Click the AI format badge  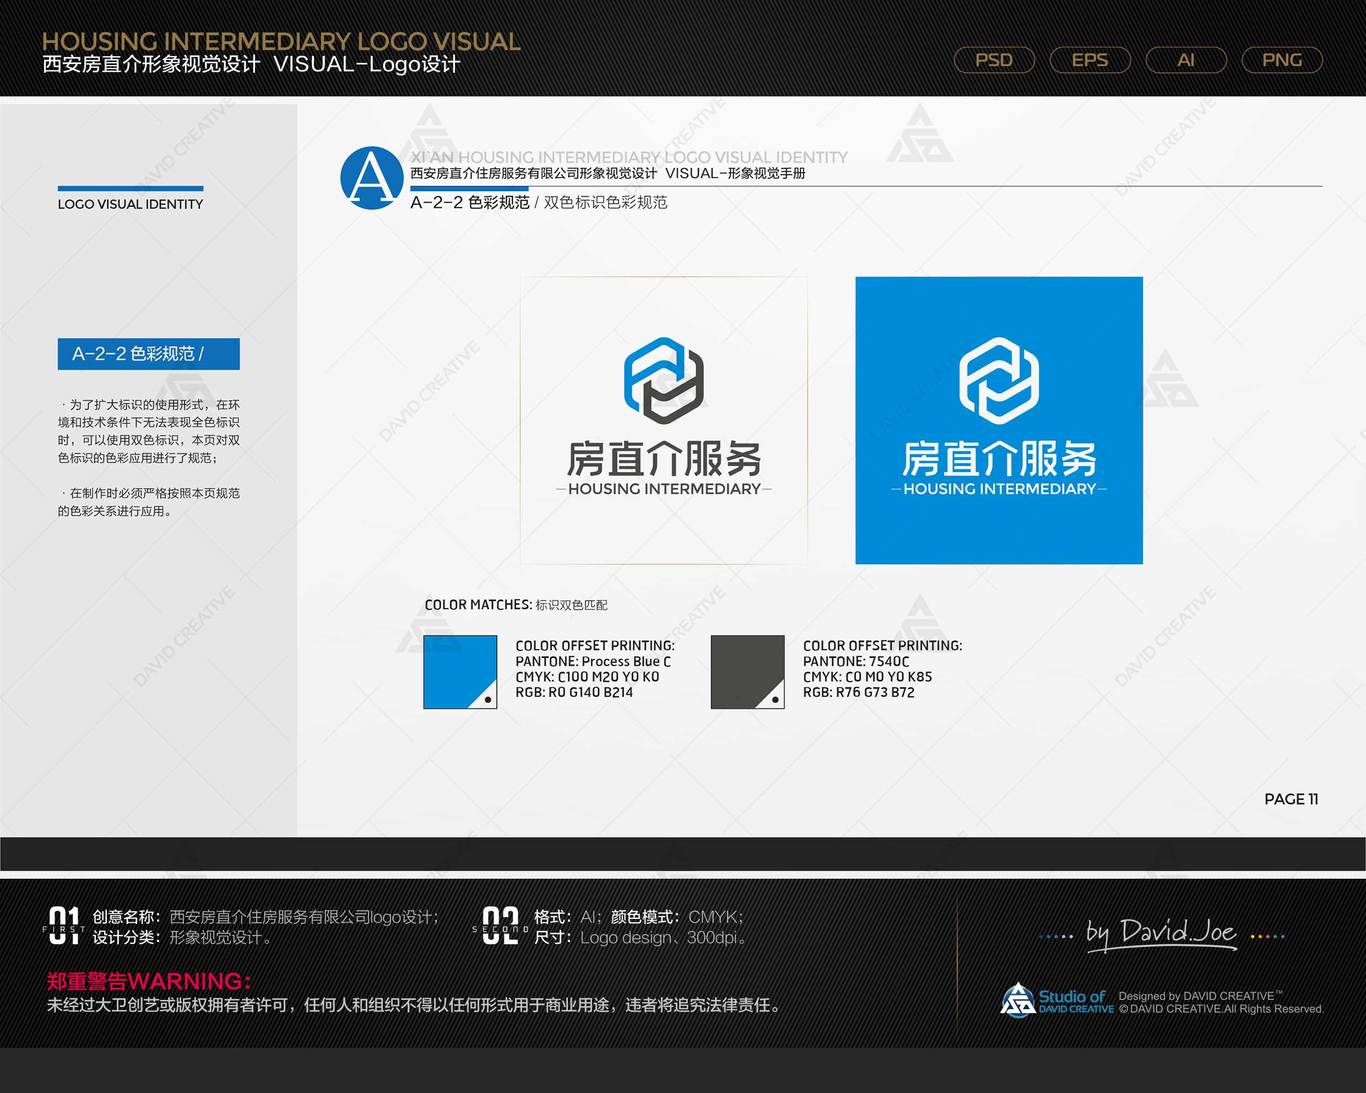pyautogui.click(x=1186, y=60)
